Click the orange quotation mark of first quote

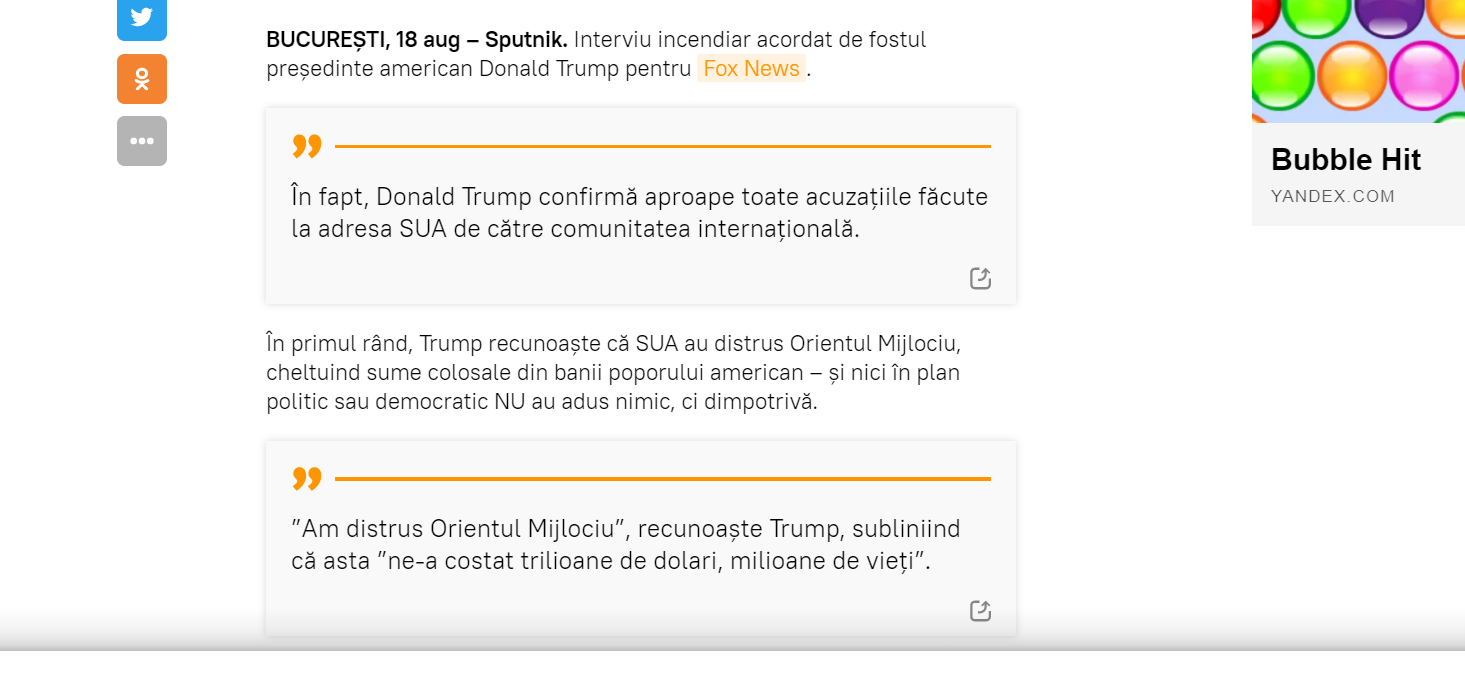[307, 147]
